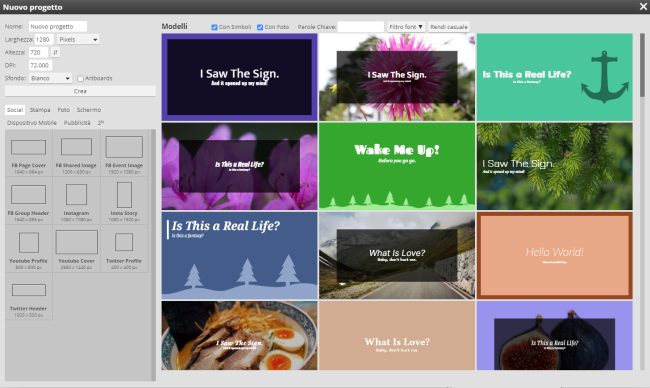Screen dimensions: 650x388
Task: Choose the FB Group Header preset
Action: [x=29, y=201]
